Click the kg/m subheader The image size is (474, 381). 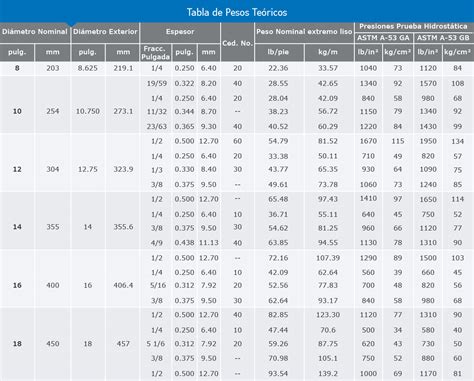328,52
